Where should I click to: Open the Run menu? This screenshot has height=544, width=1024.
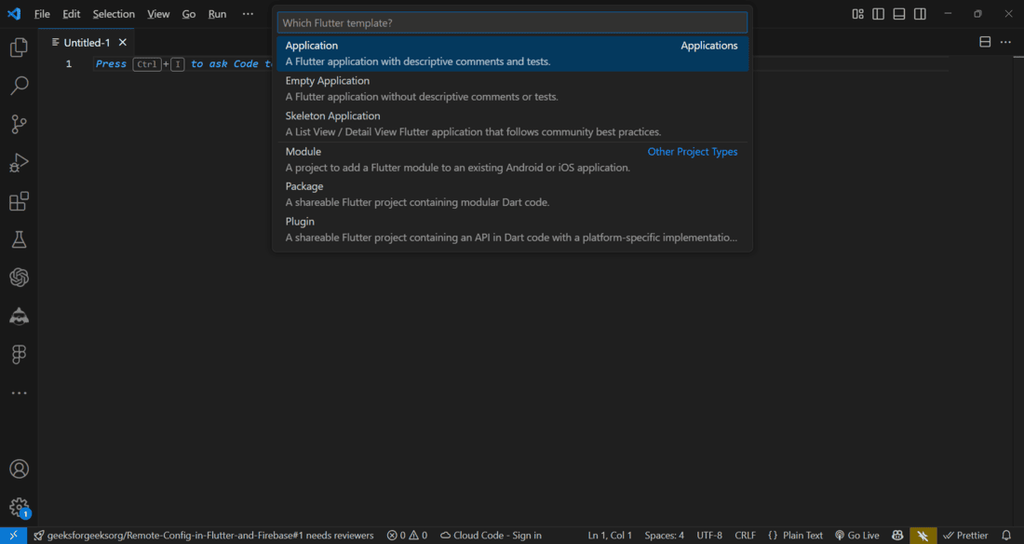point(217,14)
